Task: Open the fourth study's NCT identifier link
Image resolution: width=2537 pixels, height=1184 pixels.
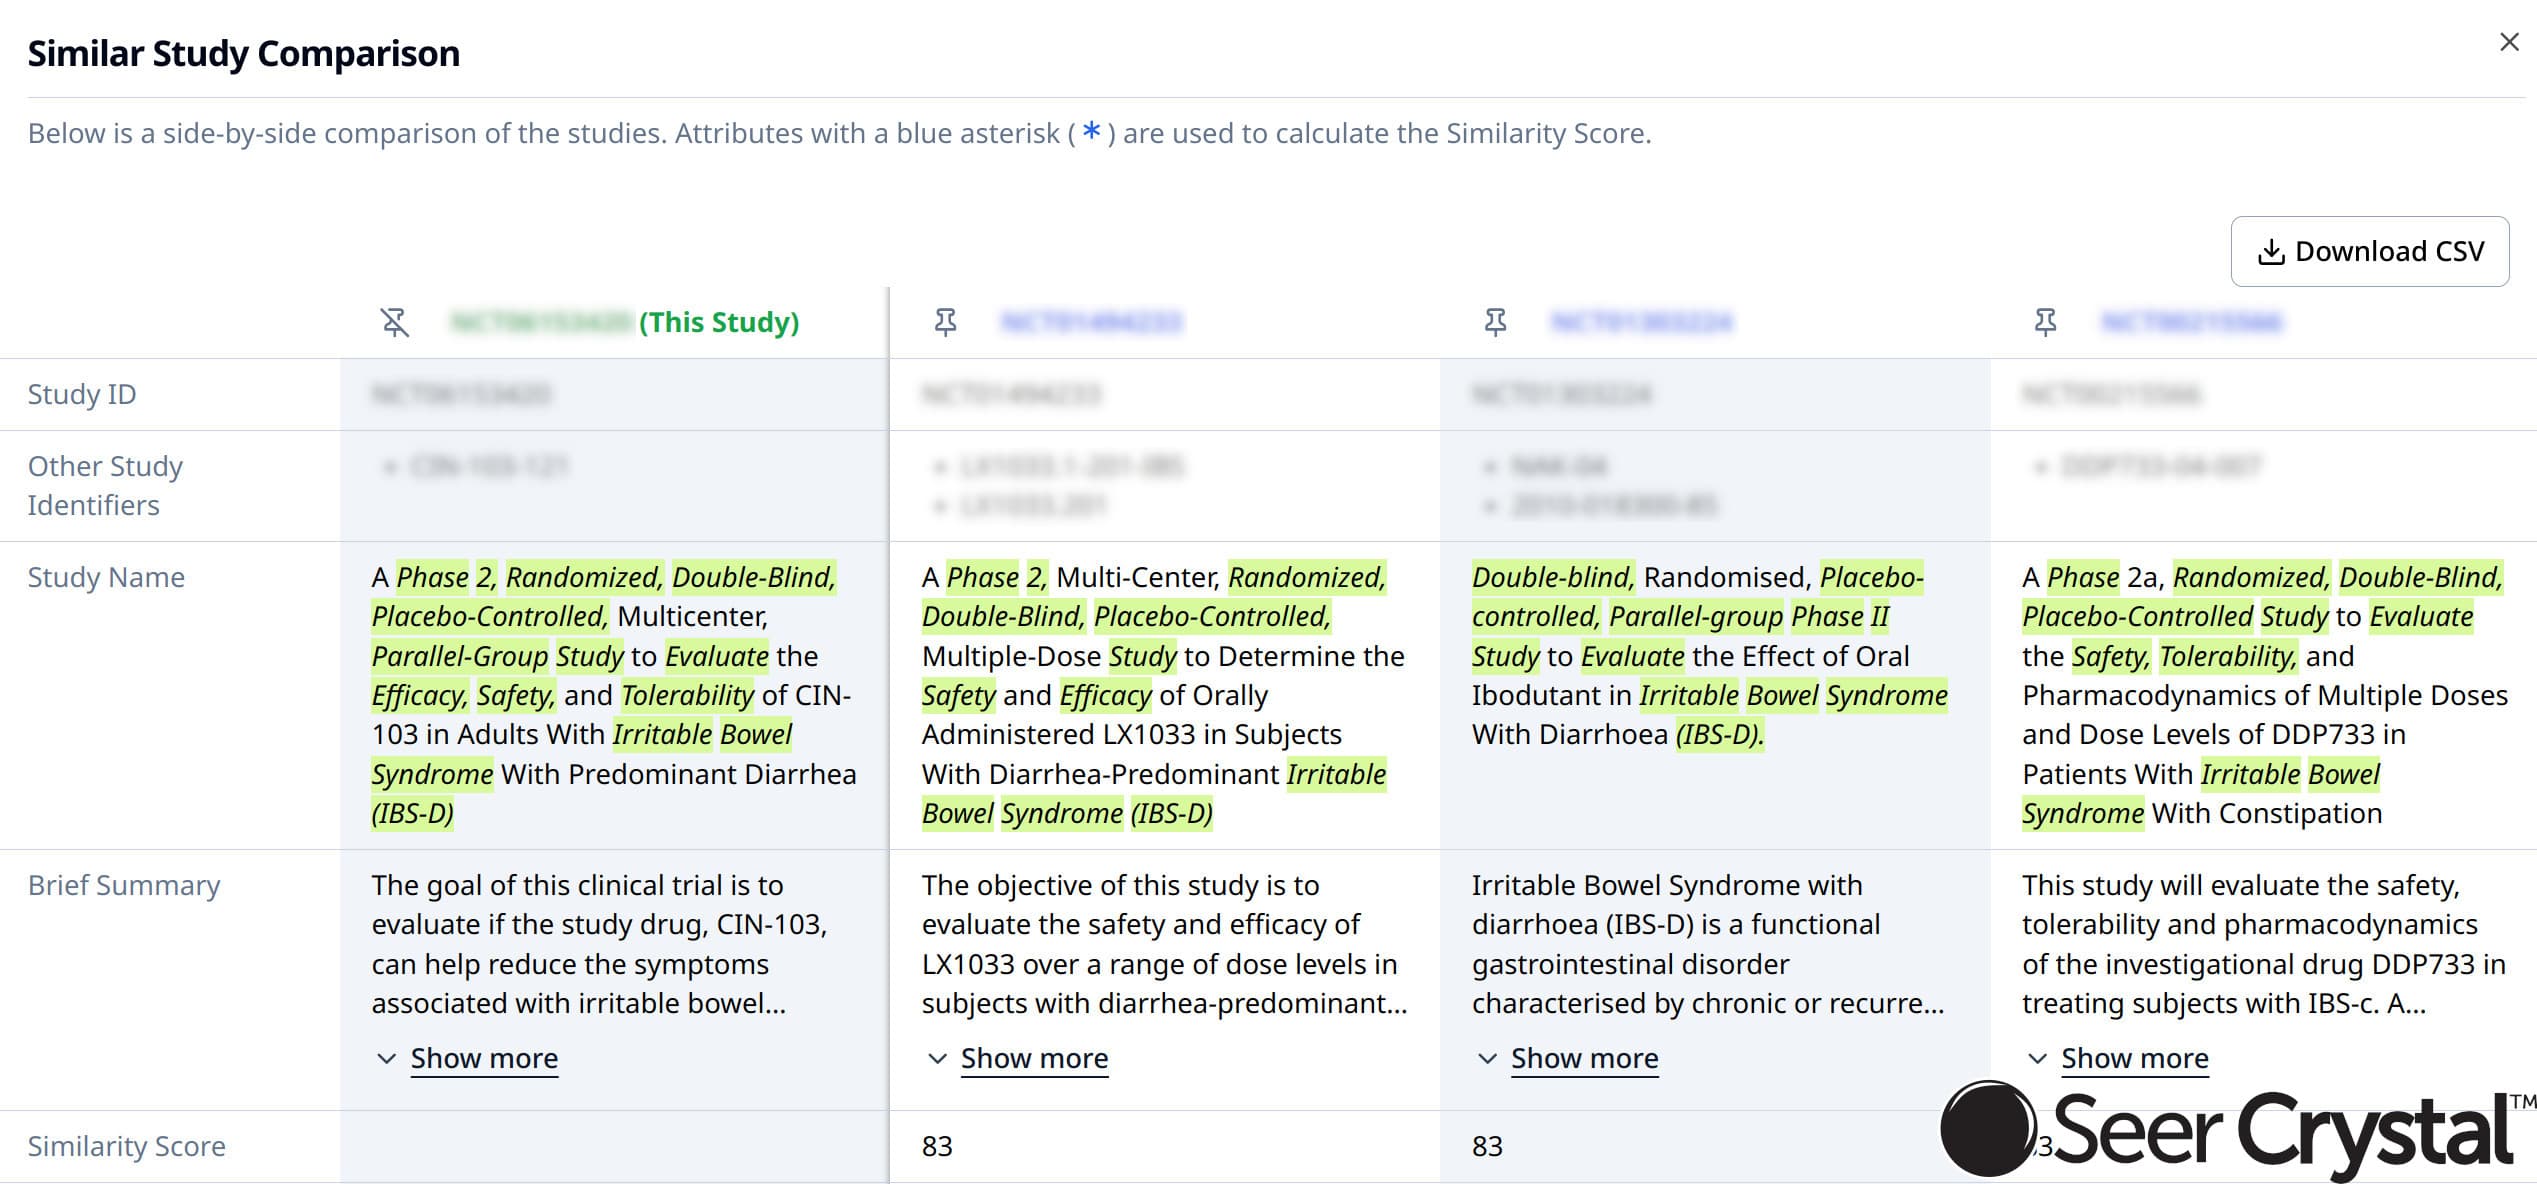Action: [2193, 322]
